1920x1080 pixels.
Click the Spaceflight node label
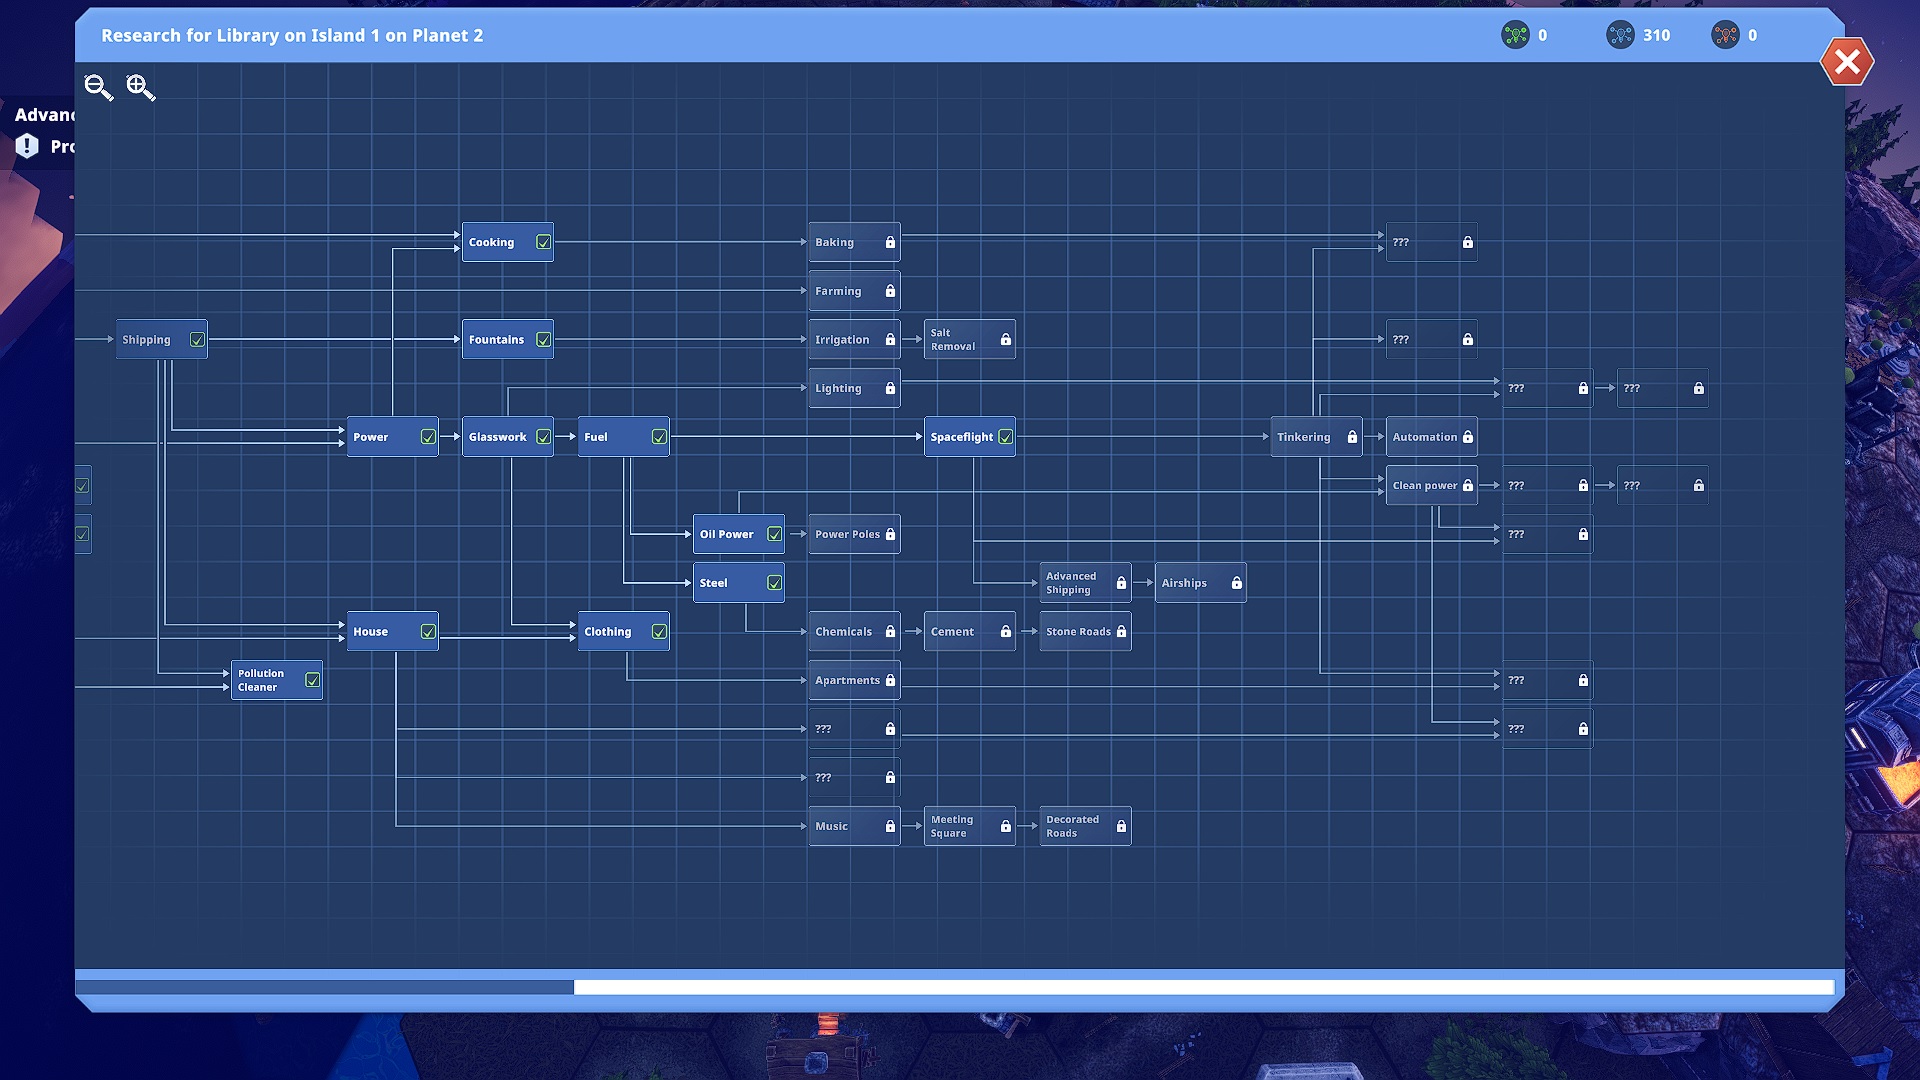click(961, 437)
